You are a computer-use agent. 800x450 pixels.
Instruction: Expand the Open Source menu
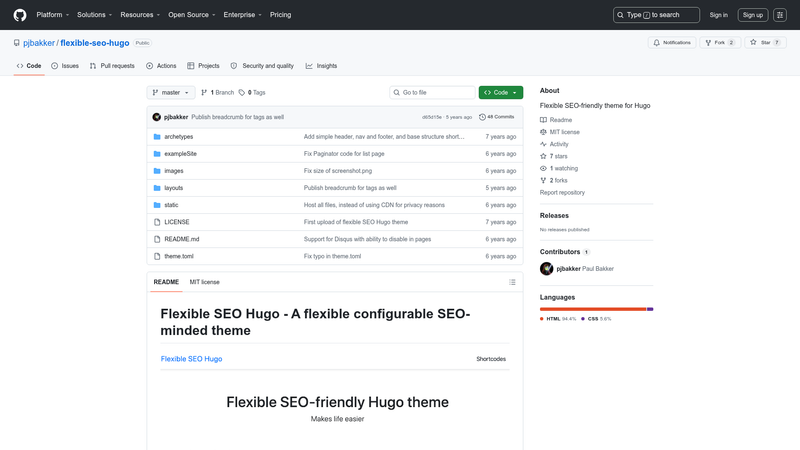192,15
